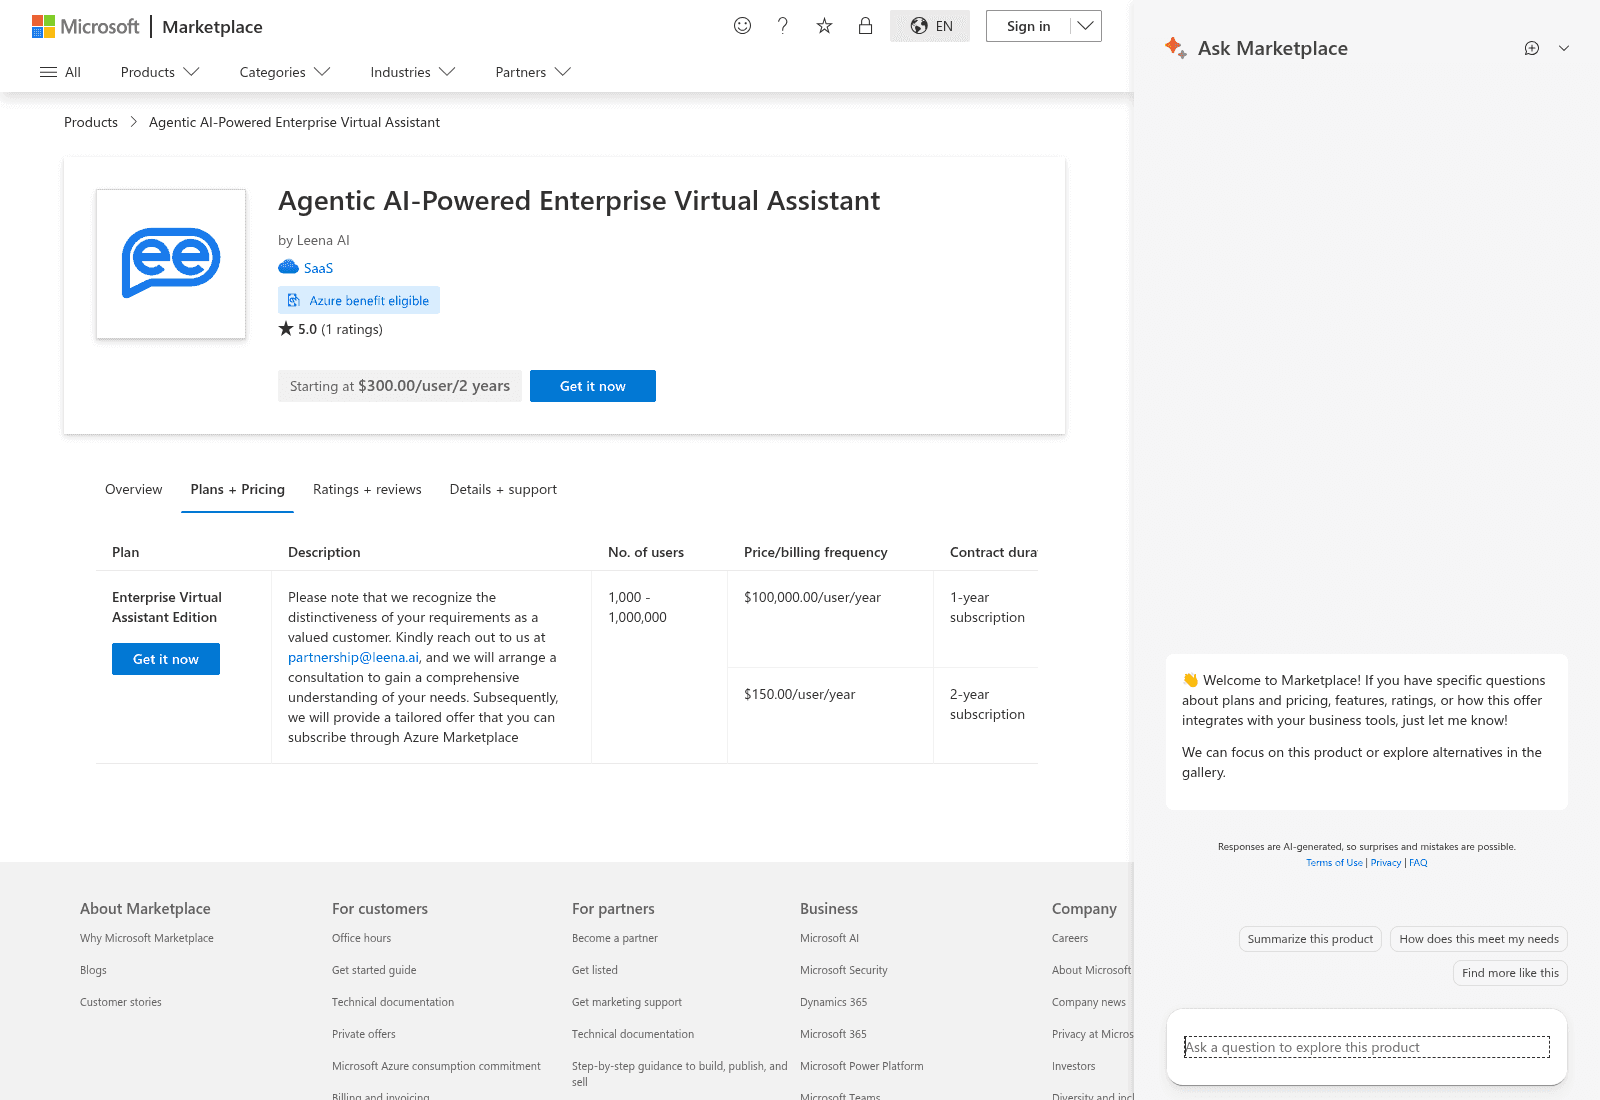Open Get marketing support footer link

627,1002
